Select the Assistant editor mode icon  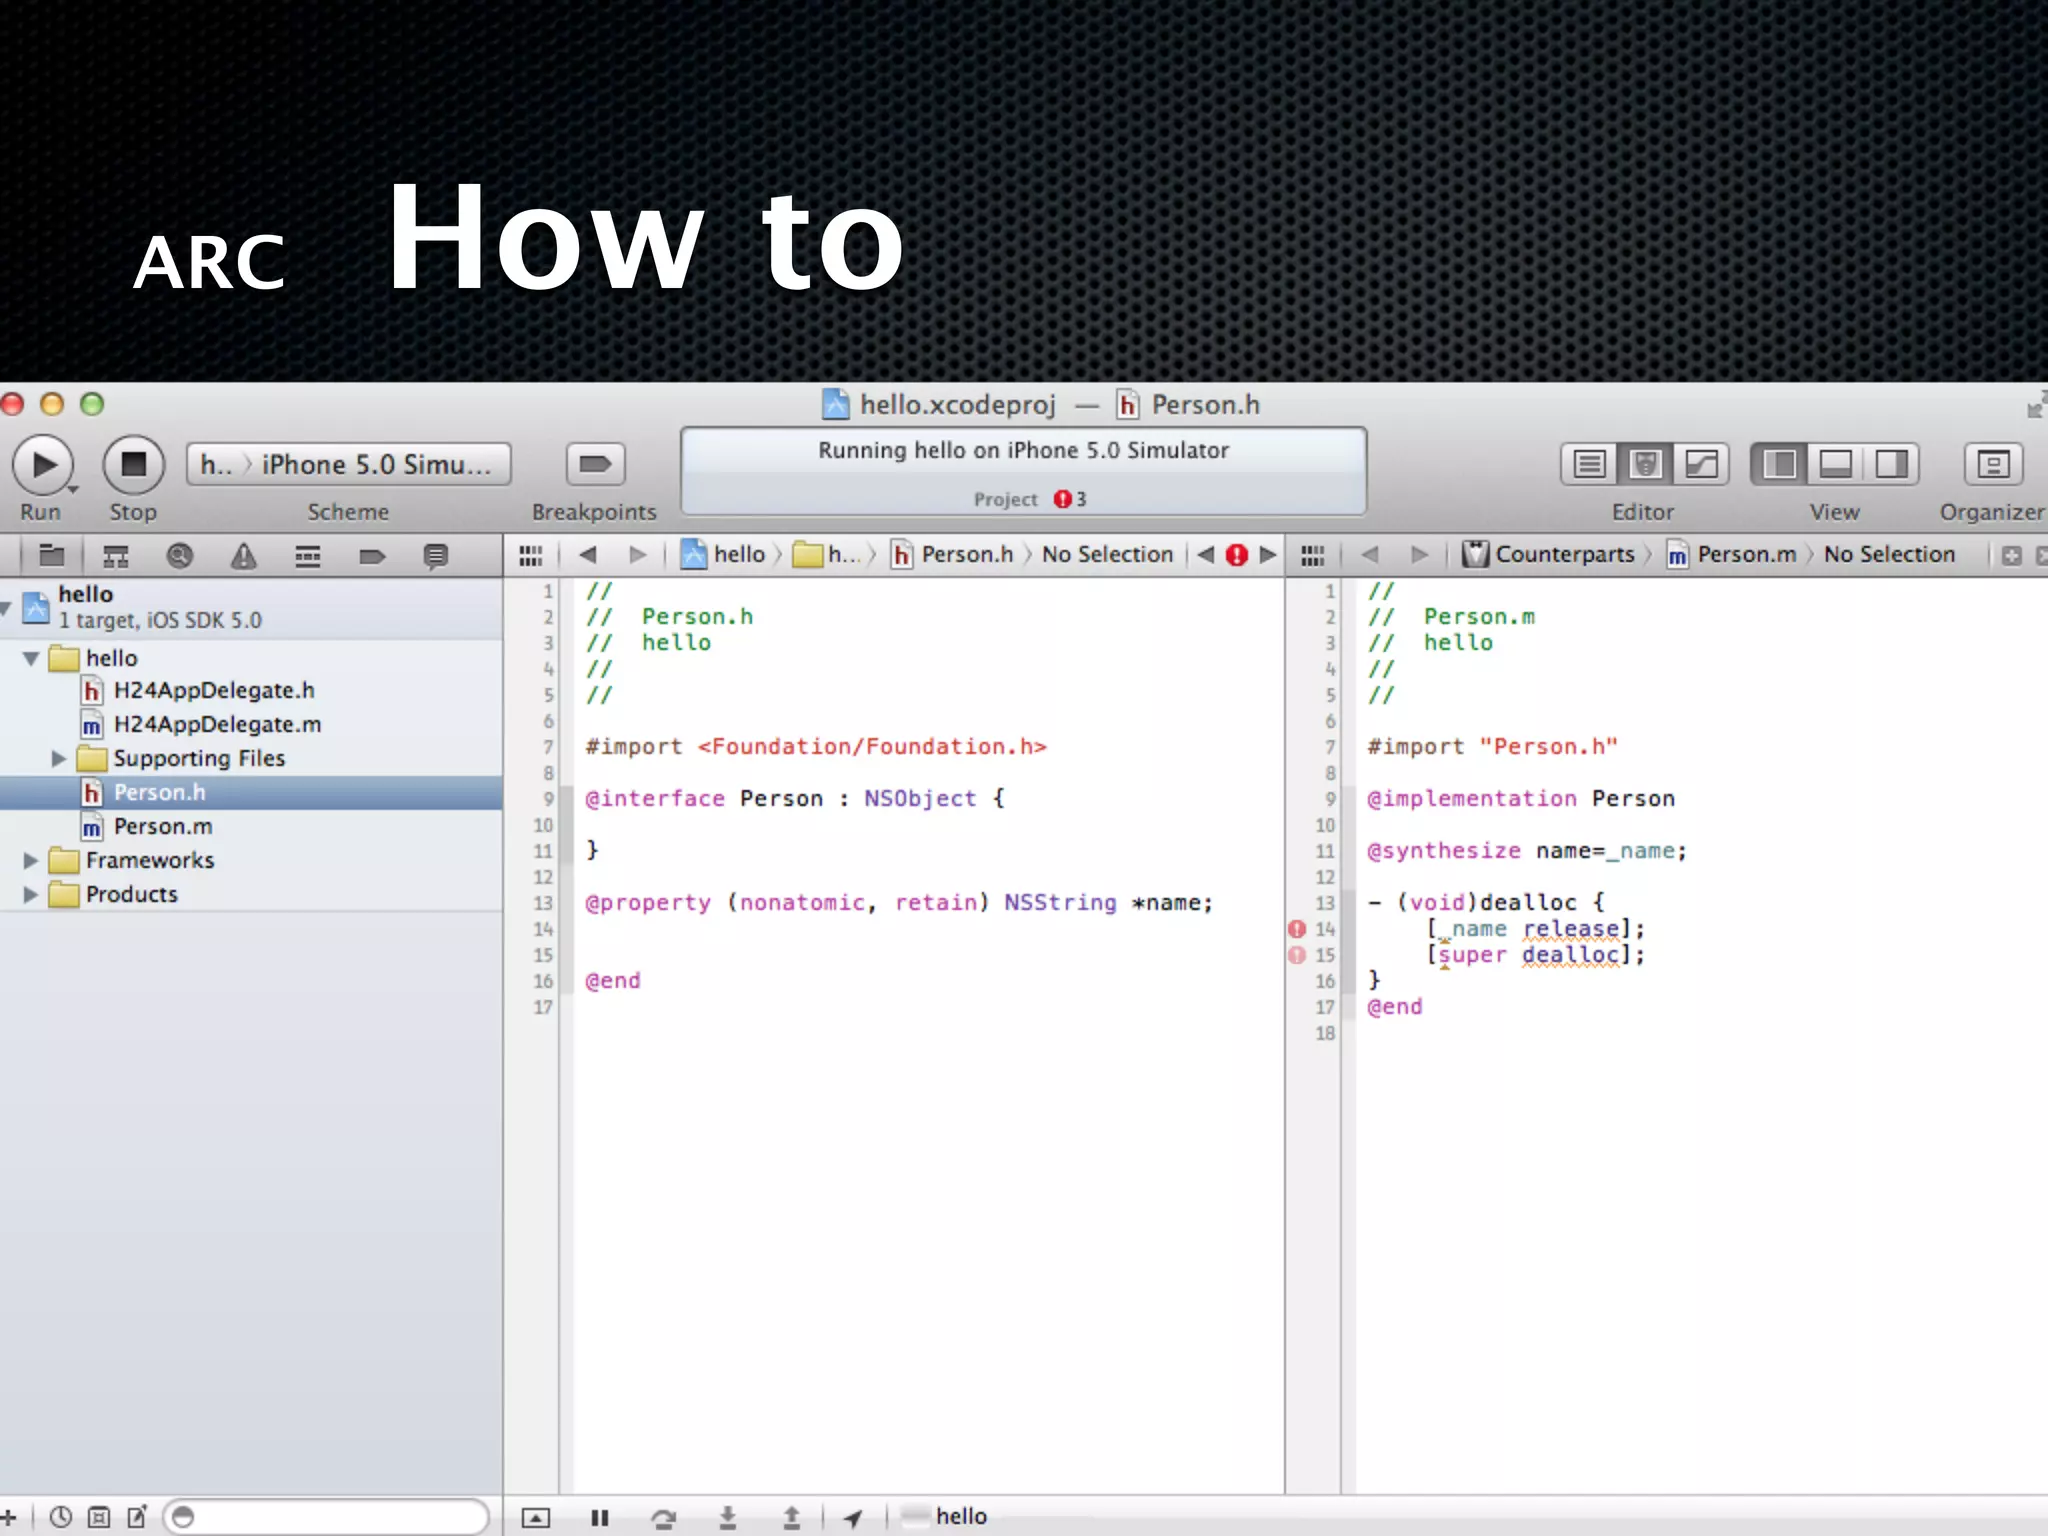click(x=1645, y=465)
